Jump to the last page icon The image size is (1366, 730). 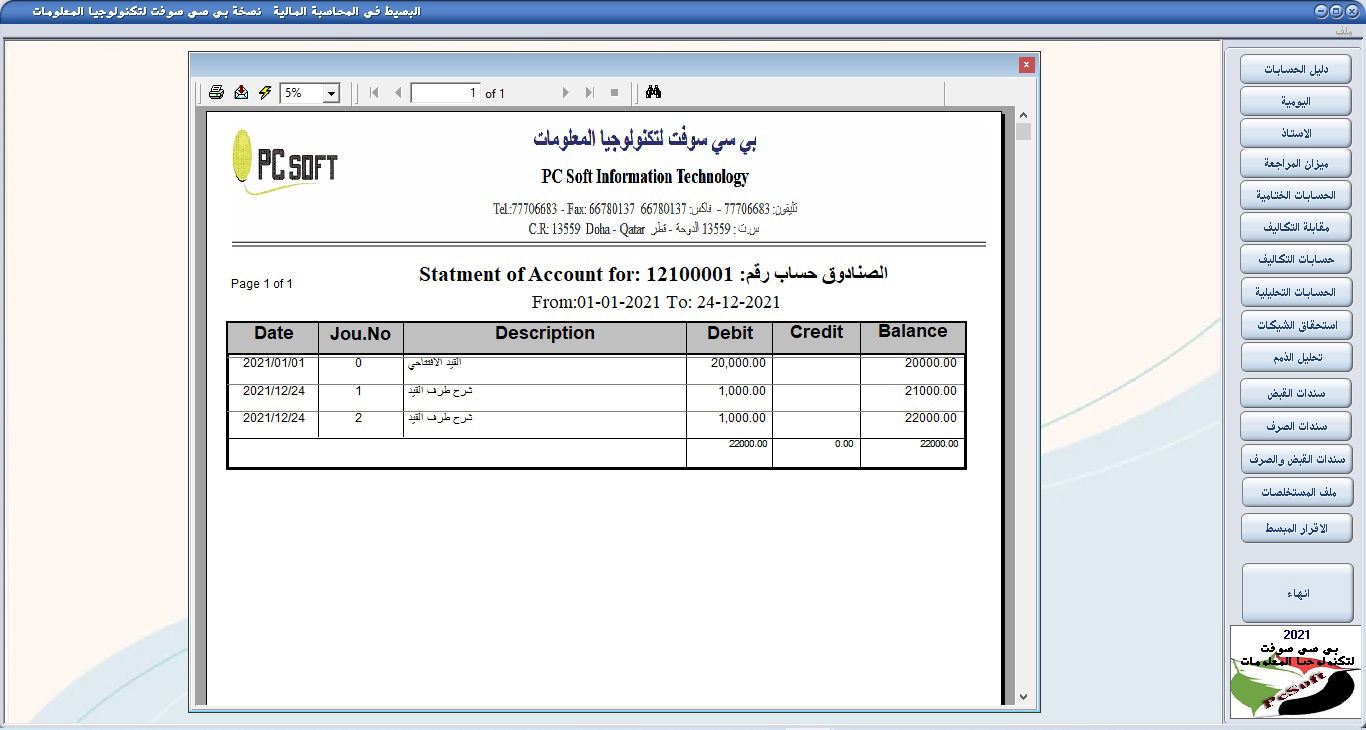click(589, 91)
